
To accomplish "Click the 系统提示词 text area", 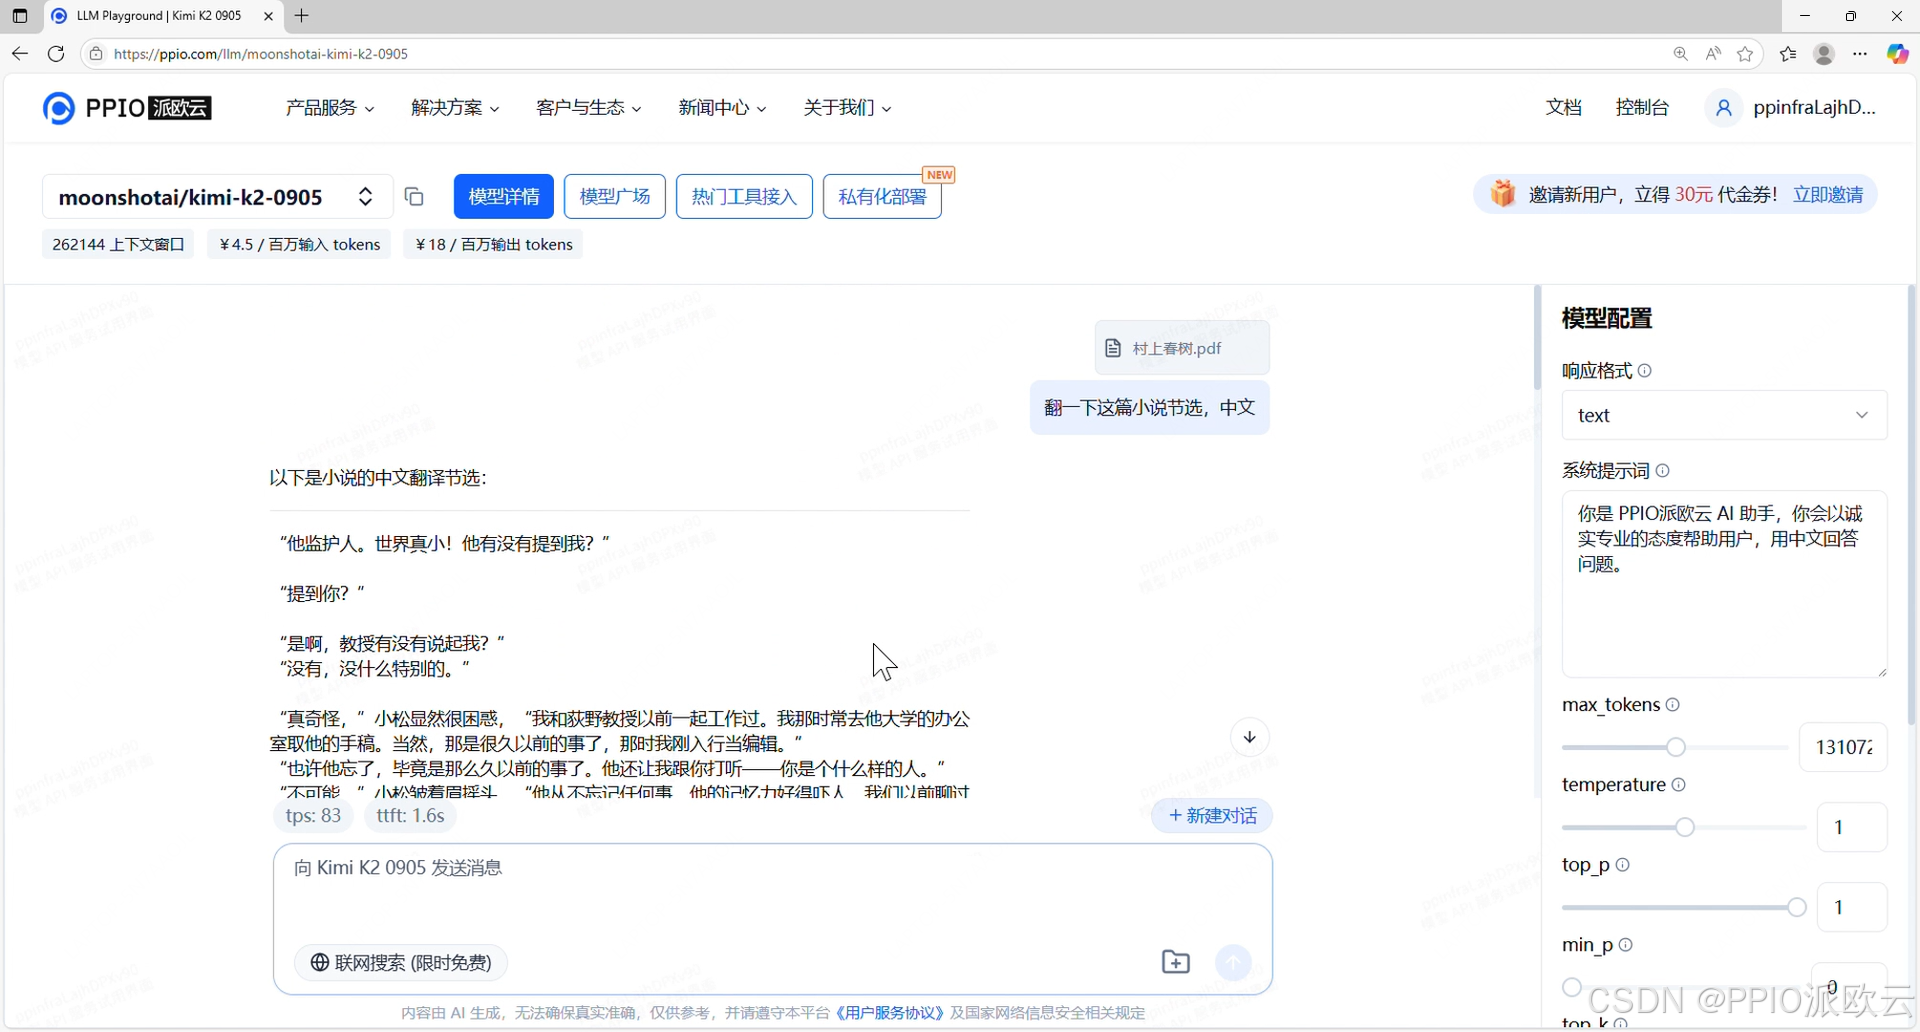I will point(1724,584).
